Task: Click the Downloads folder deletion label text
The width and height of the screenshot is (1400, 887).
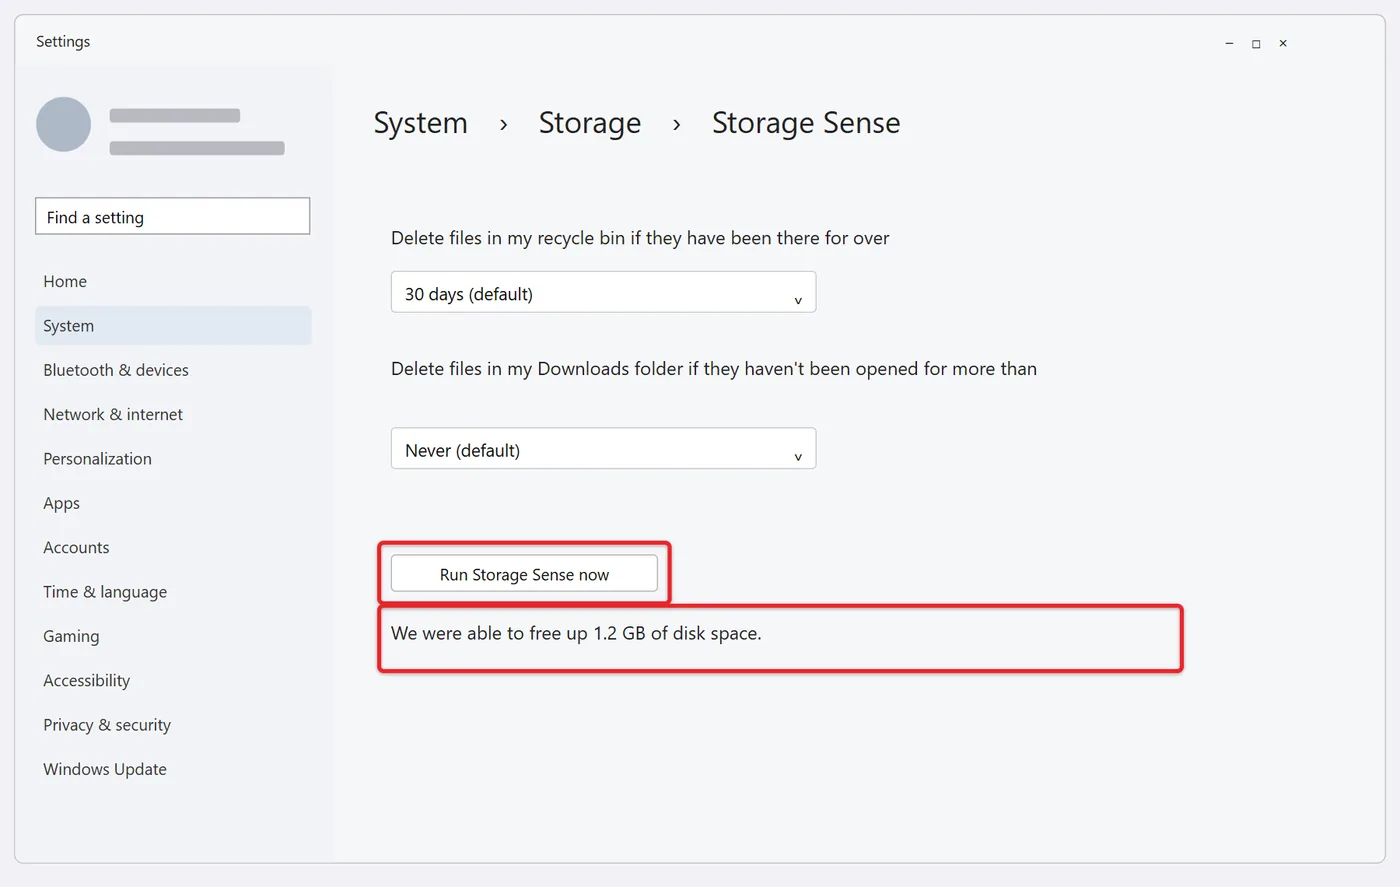Action: [x=714, y=369]
